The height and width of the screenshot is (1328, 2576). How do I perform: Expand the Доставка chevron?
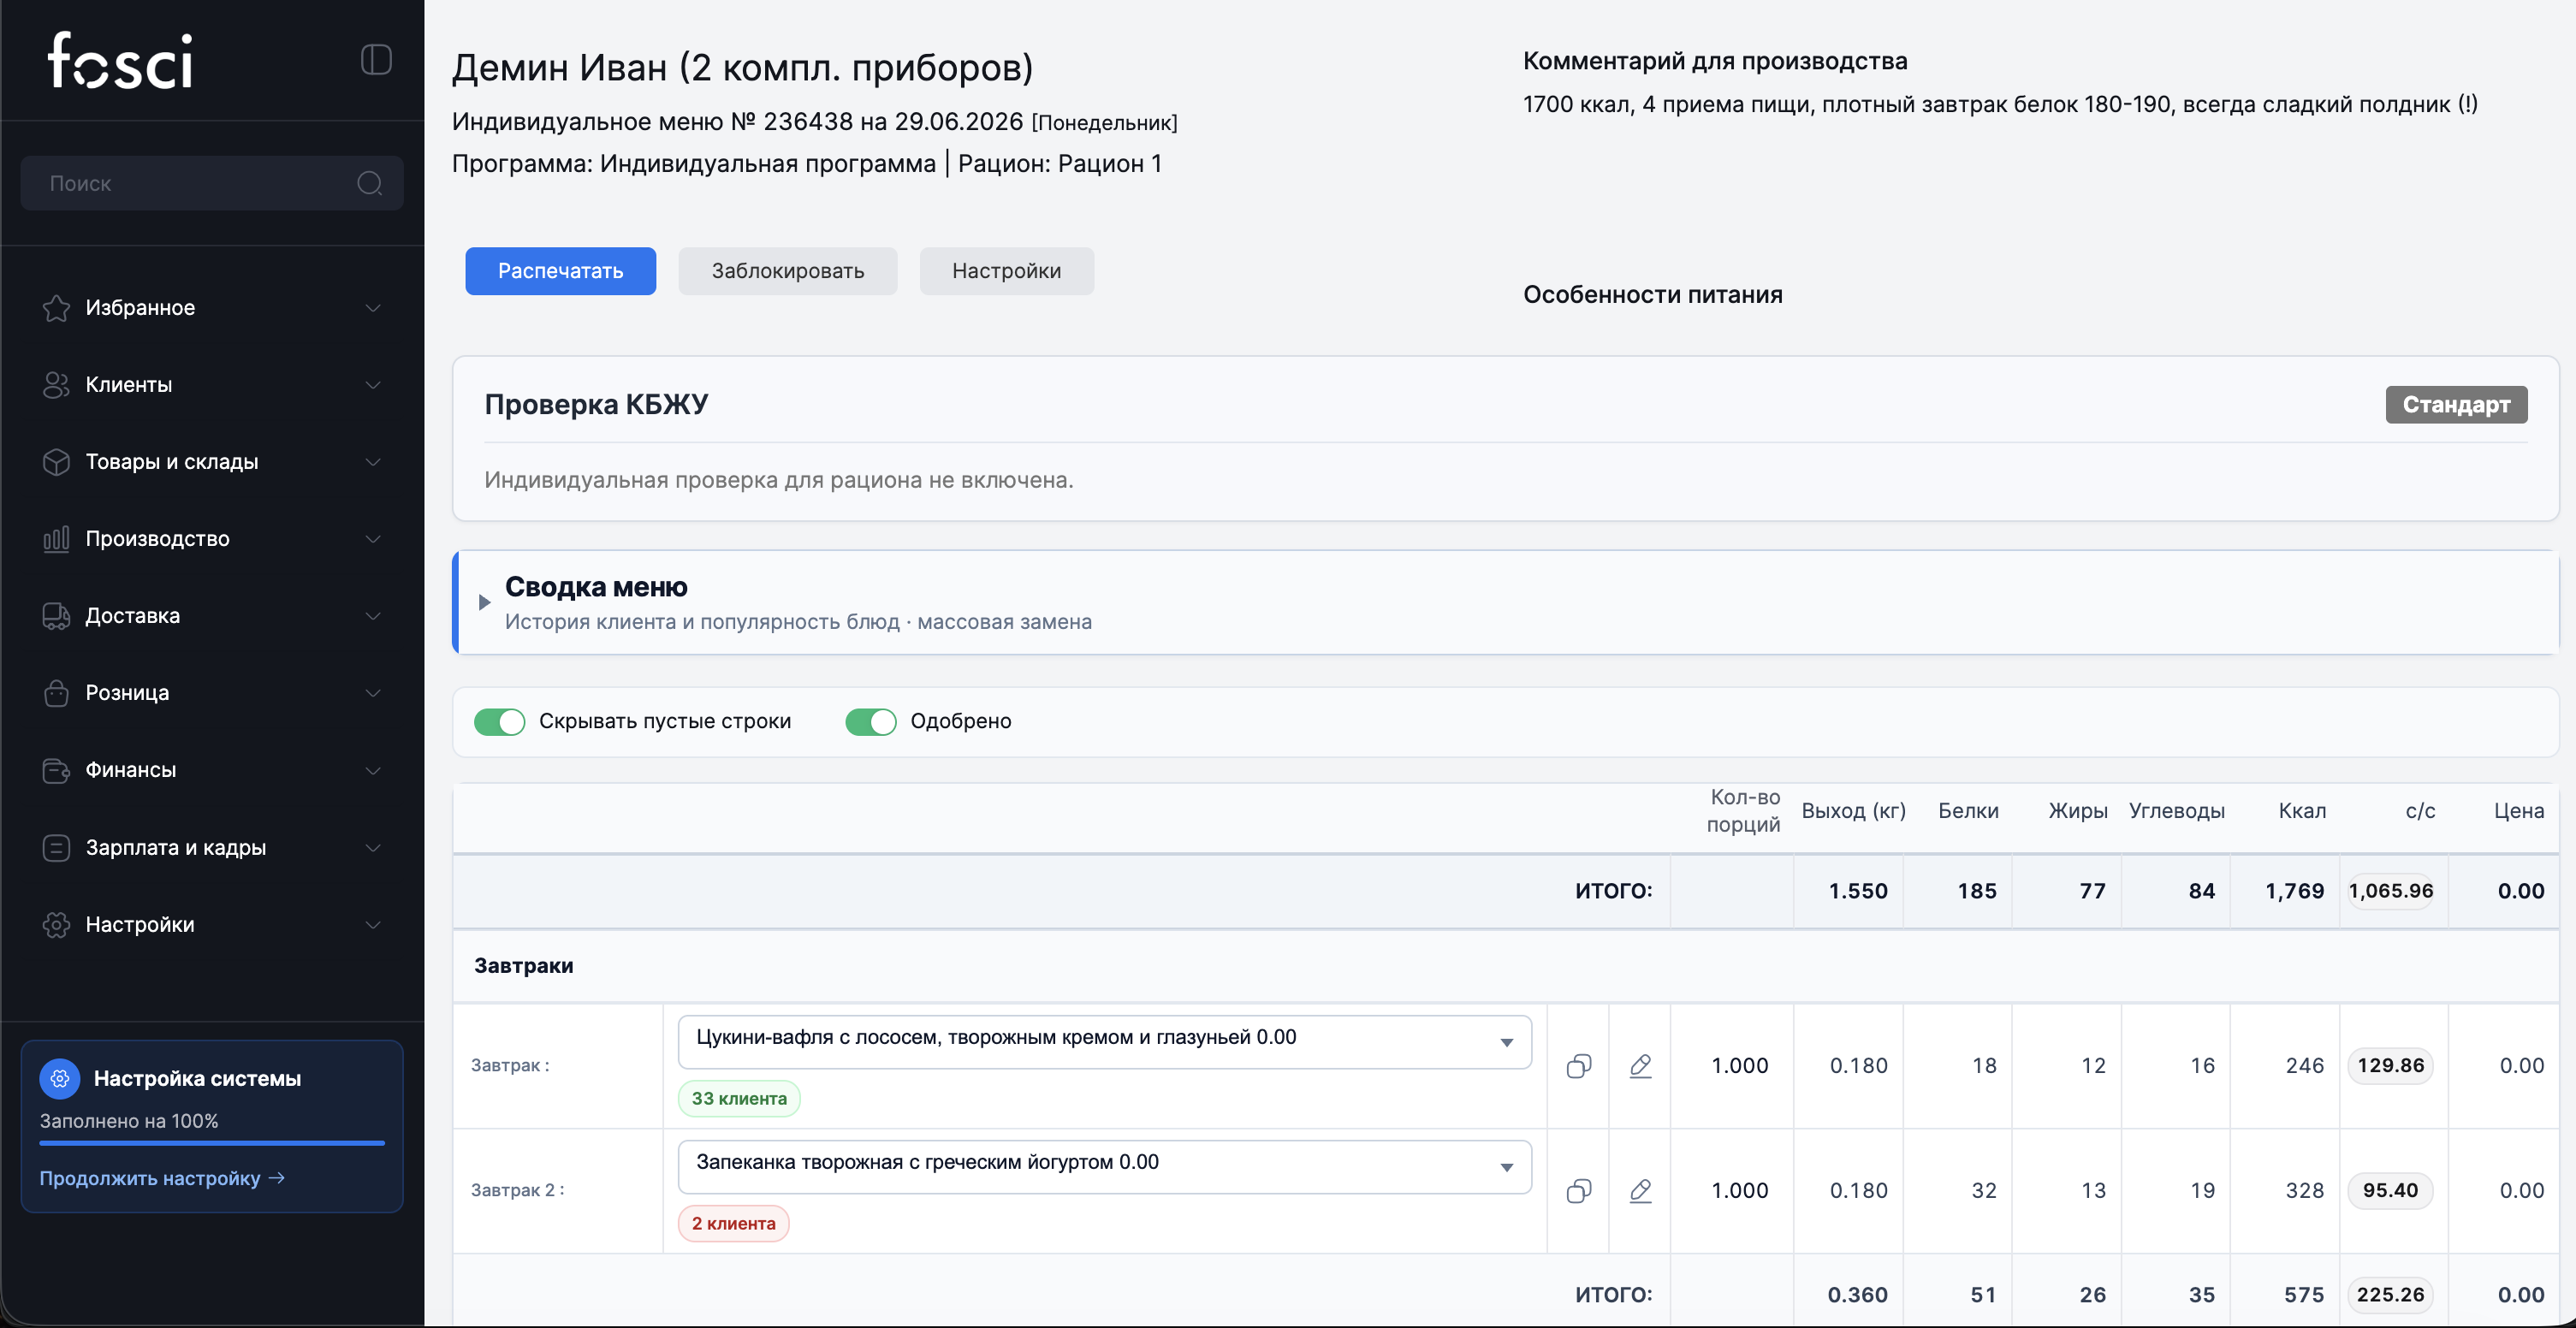(x=373, y=616)
